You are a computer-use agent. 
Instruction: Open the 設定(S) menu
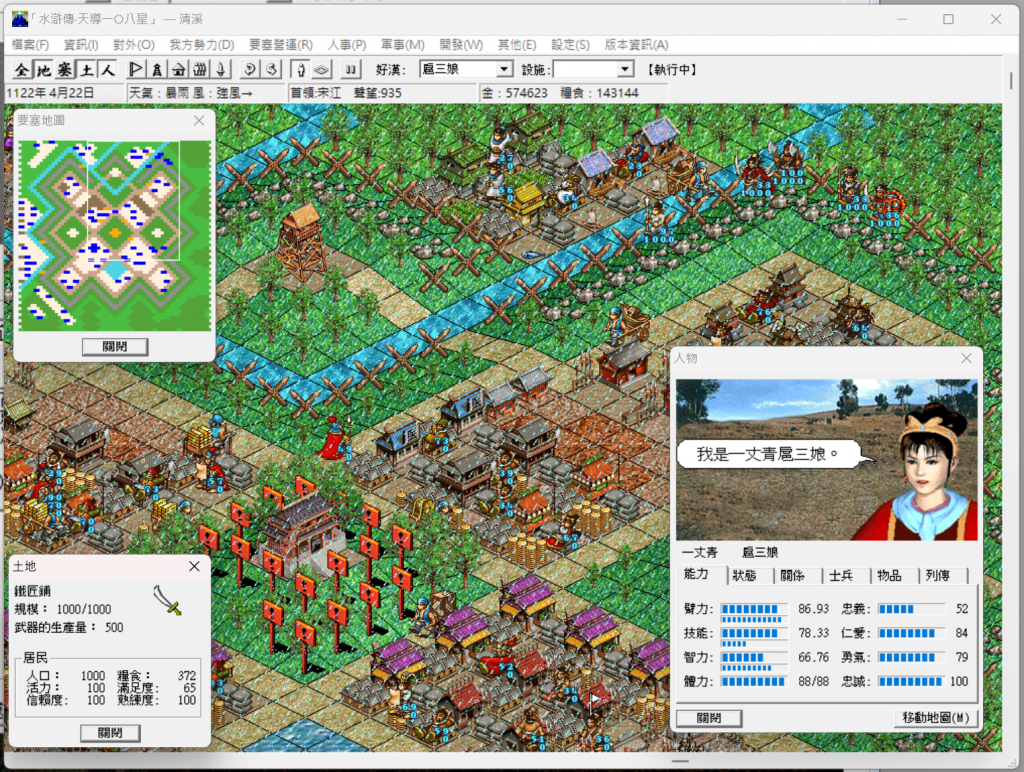click(x=570, y=44)
